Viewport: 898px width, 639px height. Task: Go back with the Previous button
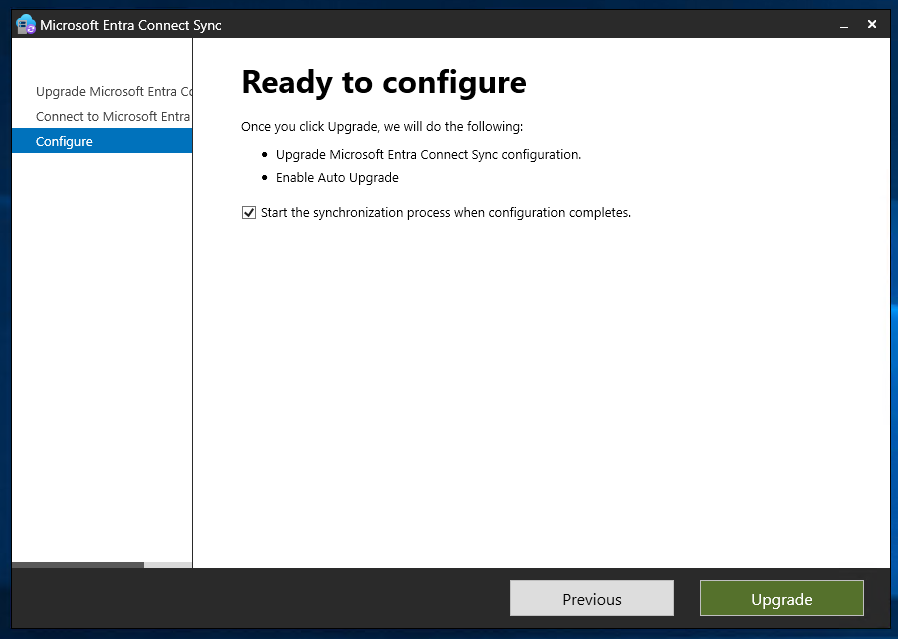pos(592,598)
